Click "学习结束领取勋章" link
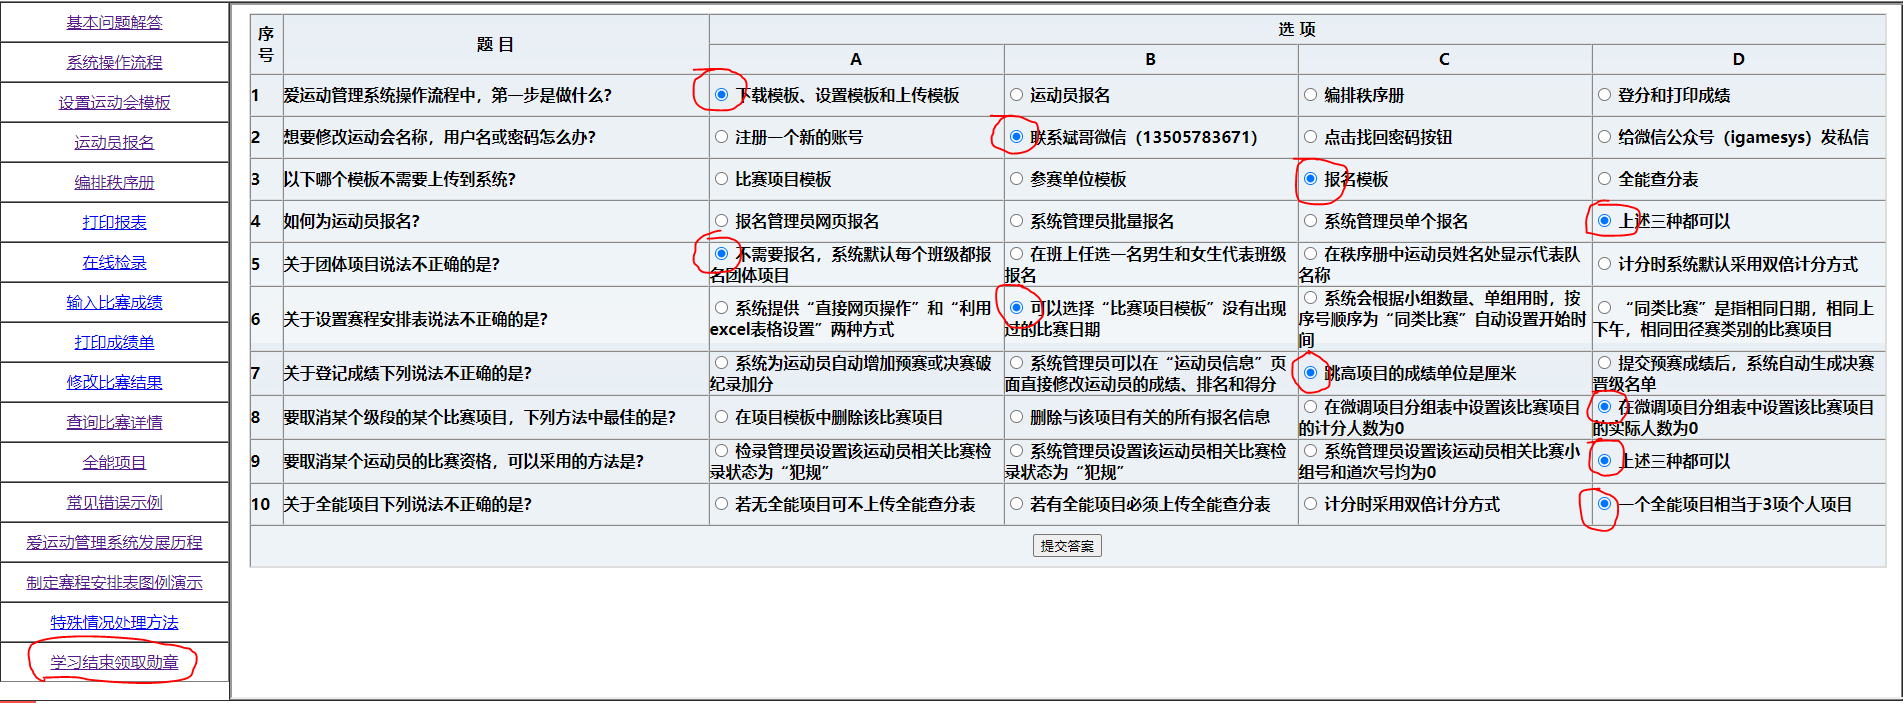Screen dimensions: 1903x703 point(114,662)
